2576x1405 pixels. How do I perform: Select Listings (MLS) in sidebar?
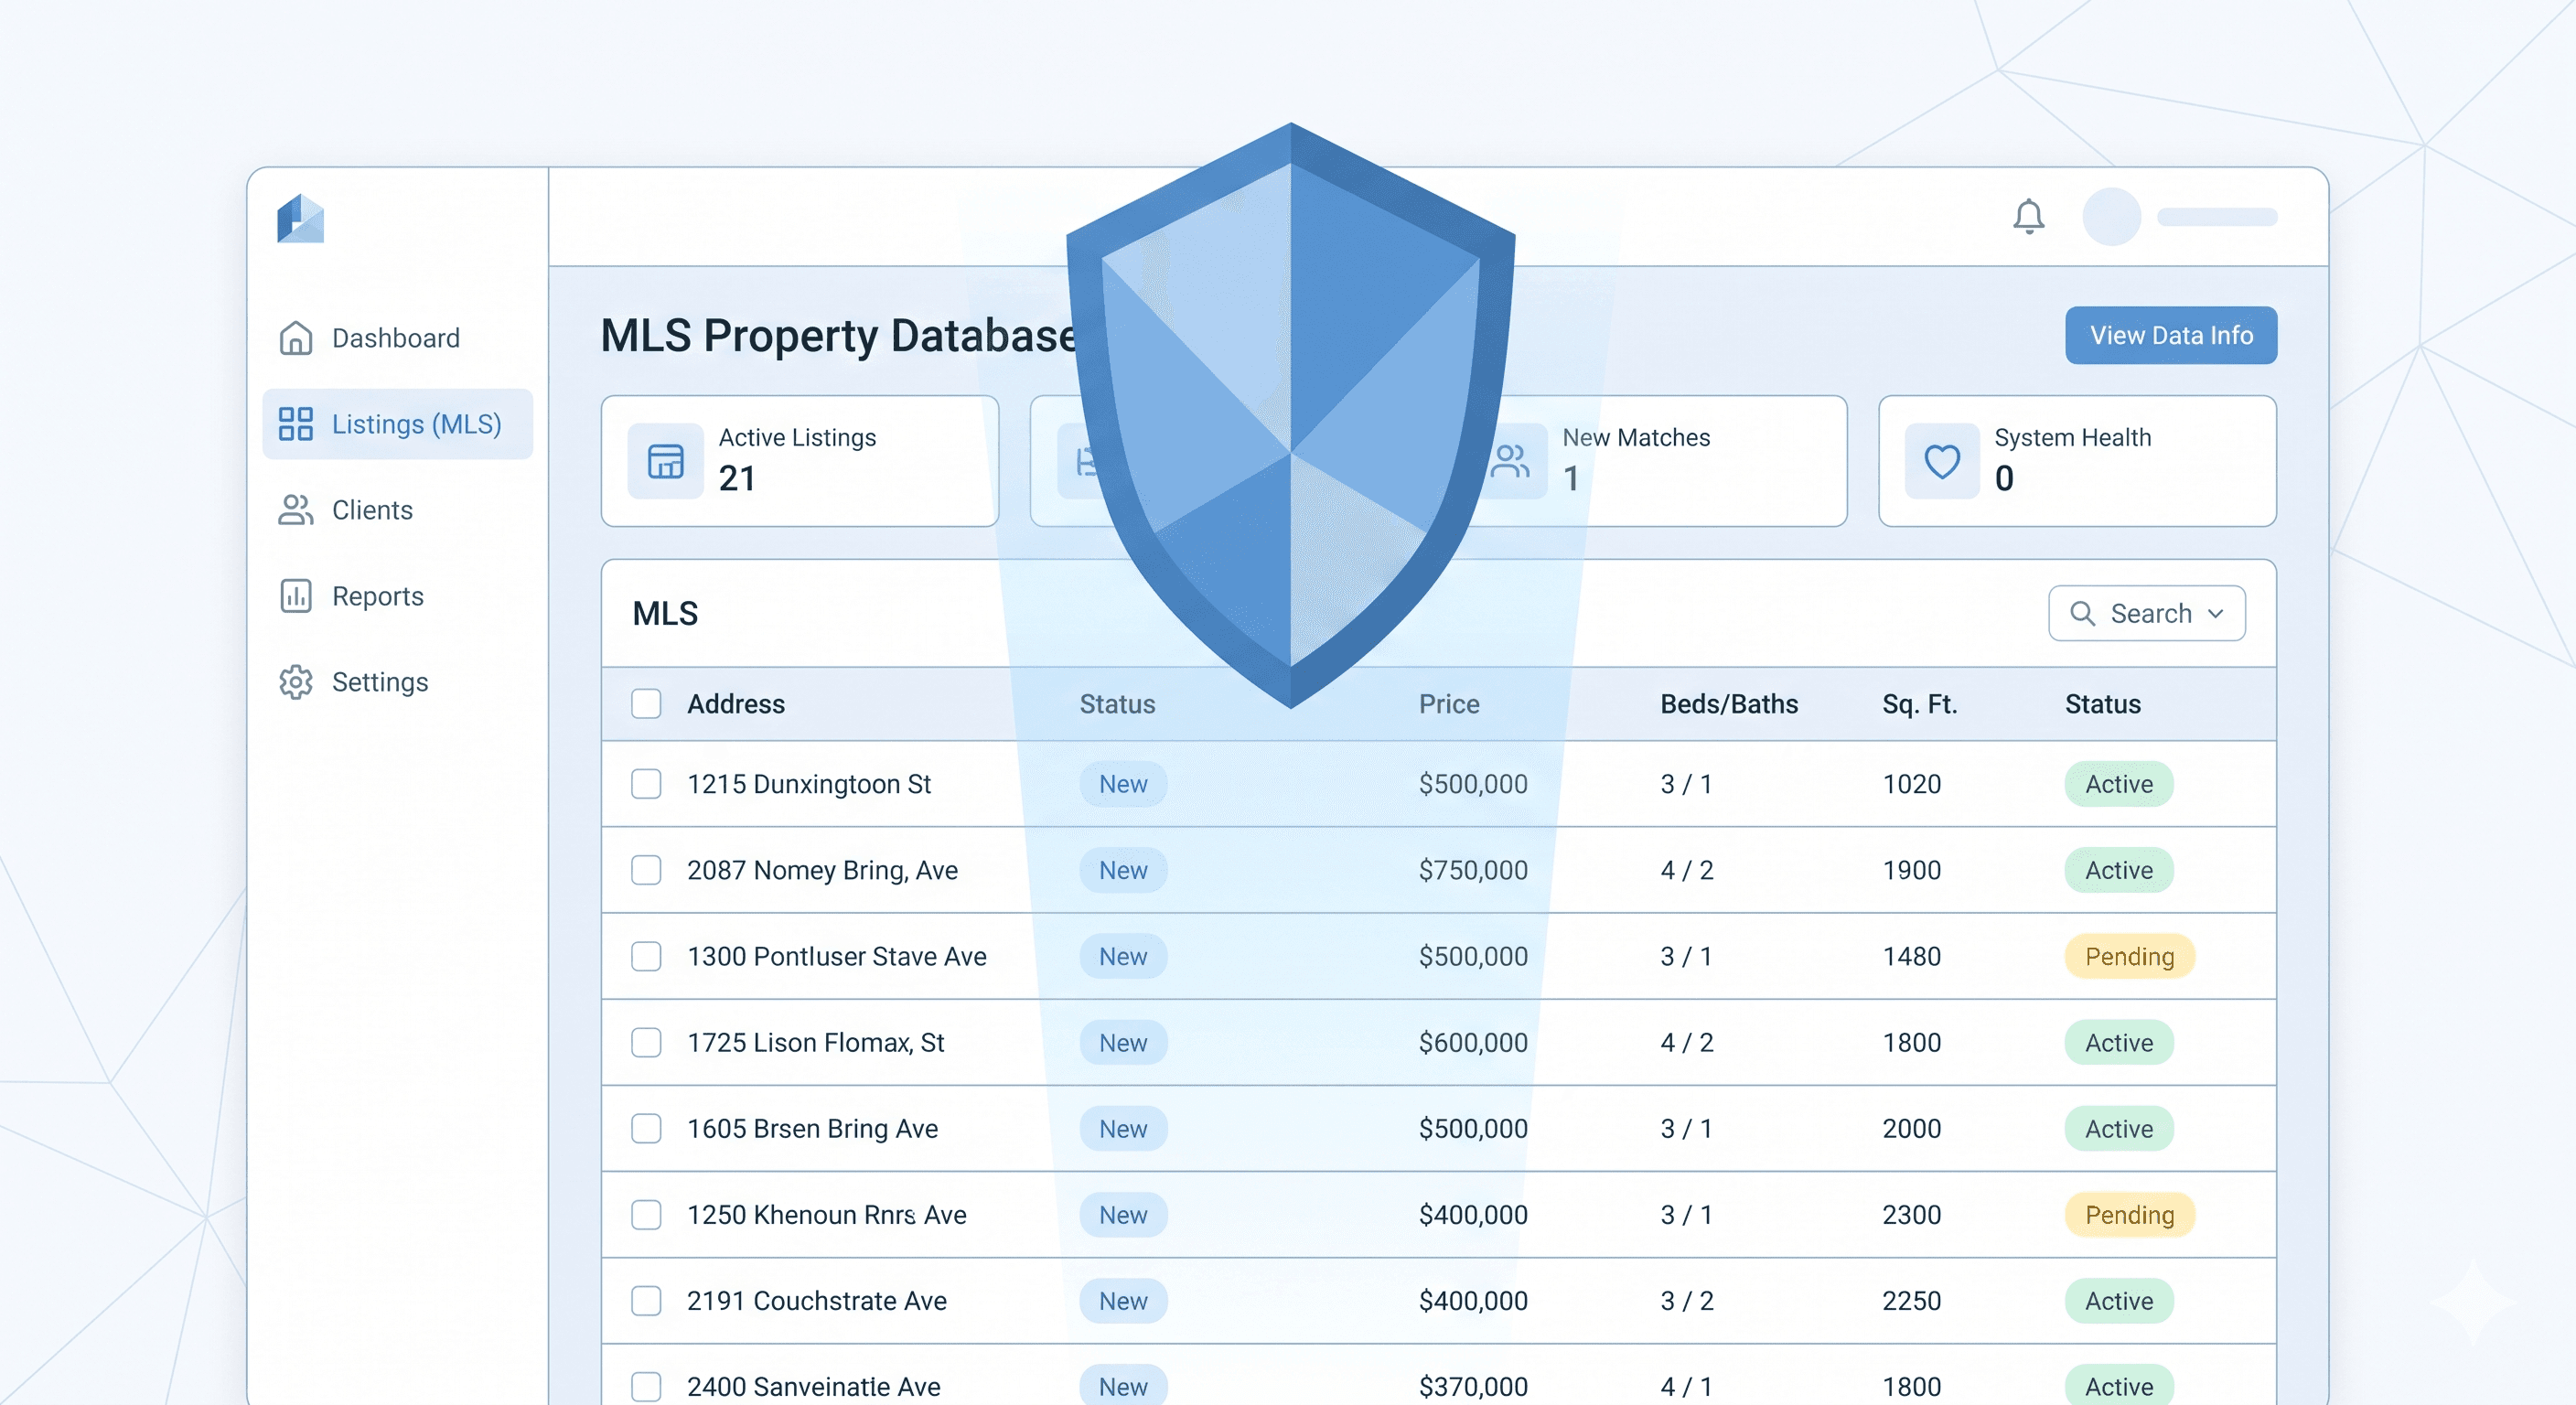tap(397, 424)
